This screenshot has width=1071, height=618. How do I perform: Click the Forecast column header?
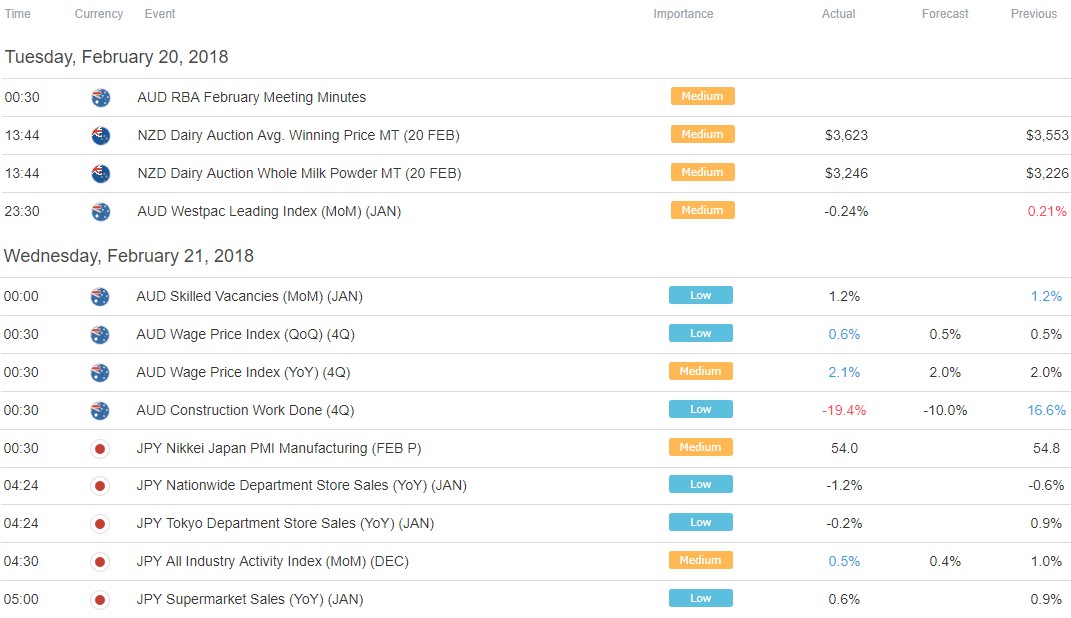click(945, 14)
